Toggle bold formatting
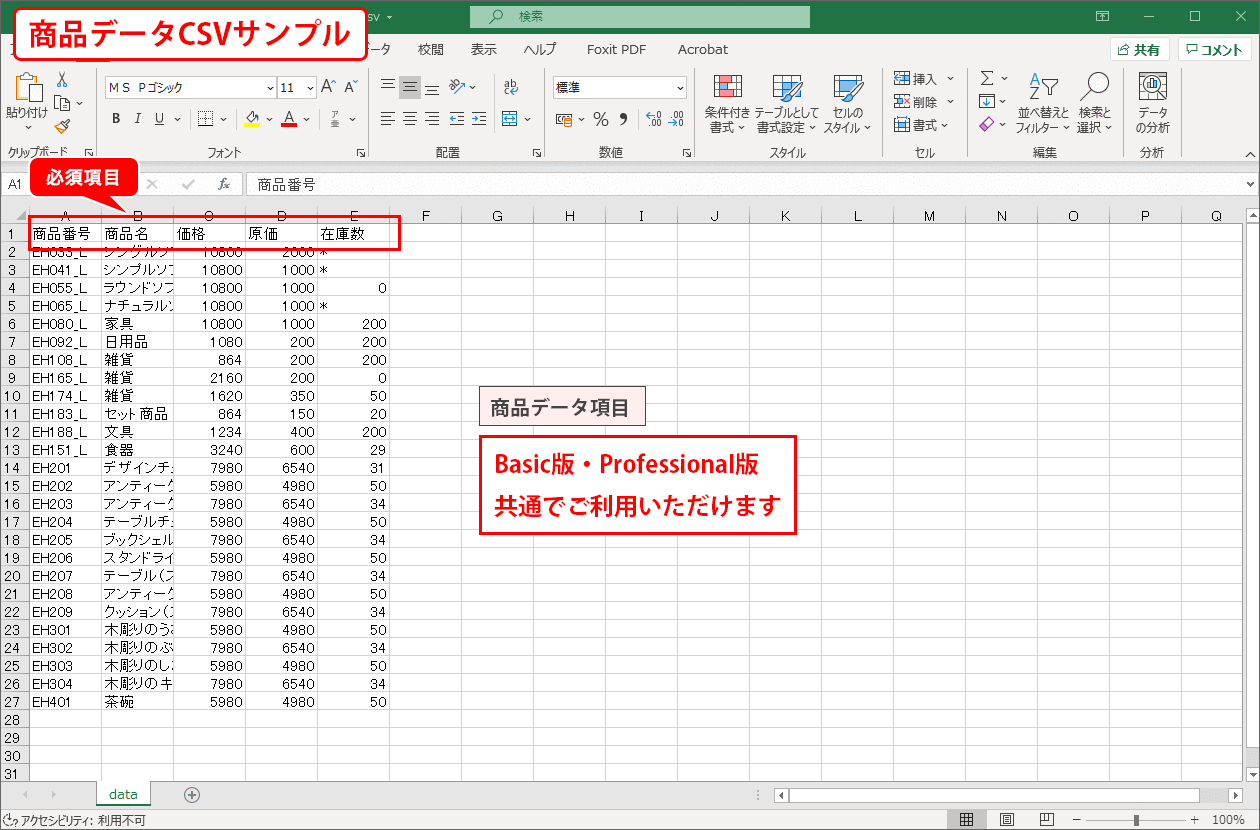Viewport: 1260px width, 830px height. click(116, 120)
